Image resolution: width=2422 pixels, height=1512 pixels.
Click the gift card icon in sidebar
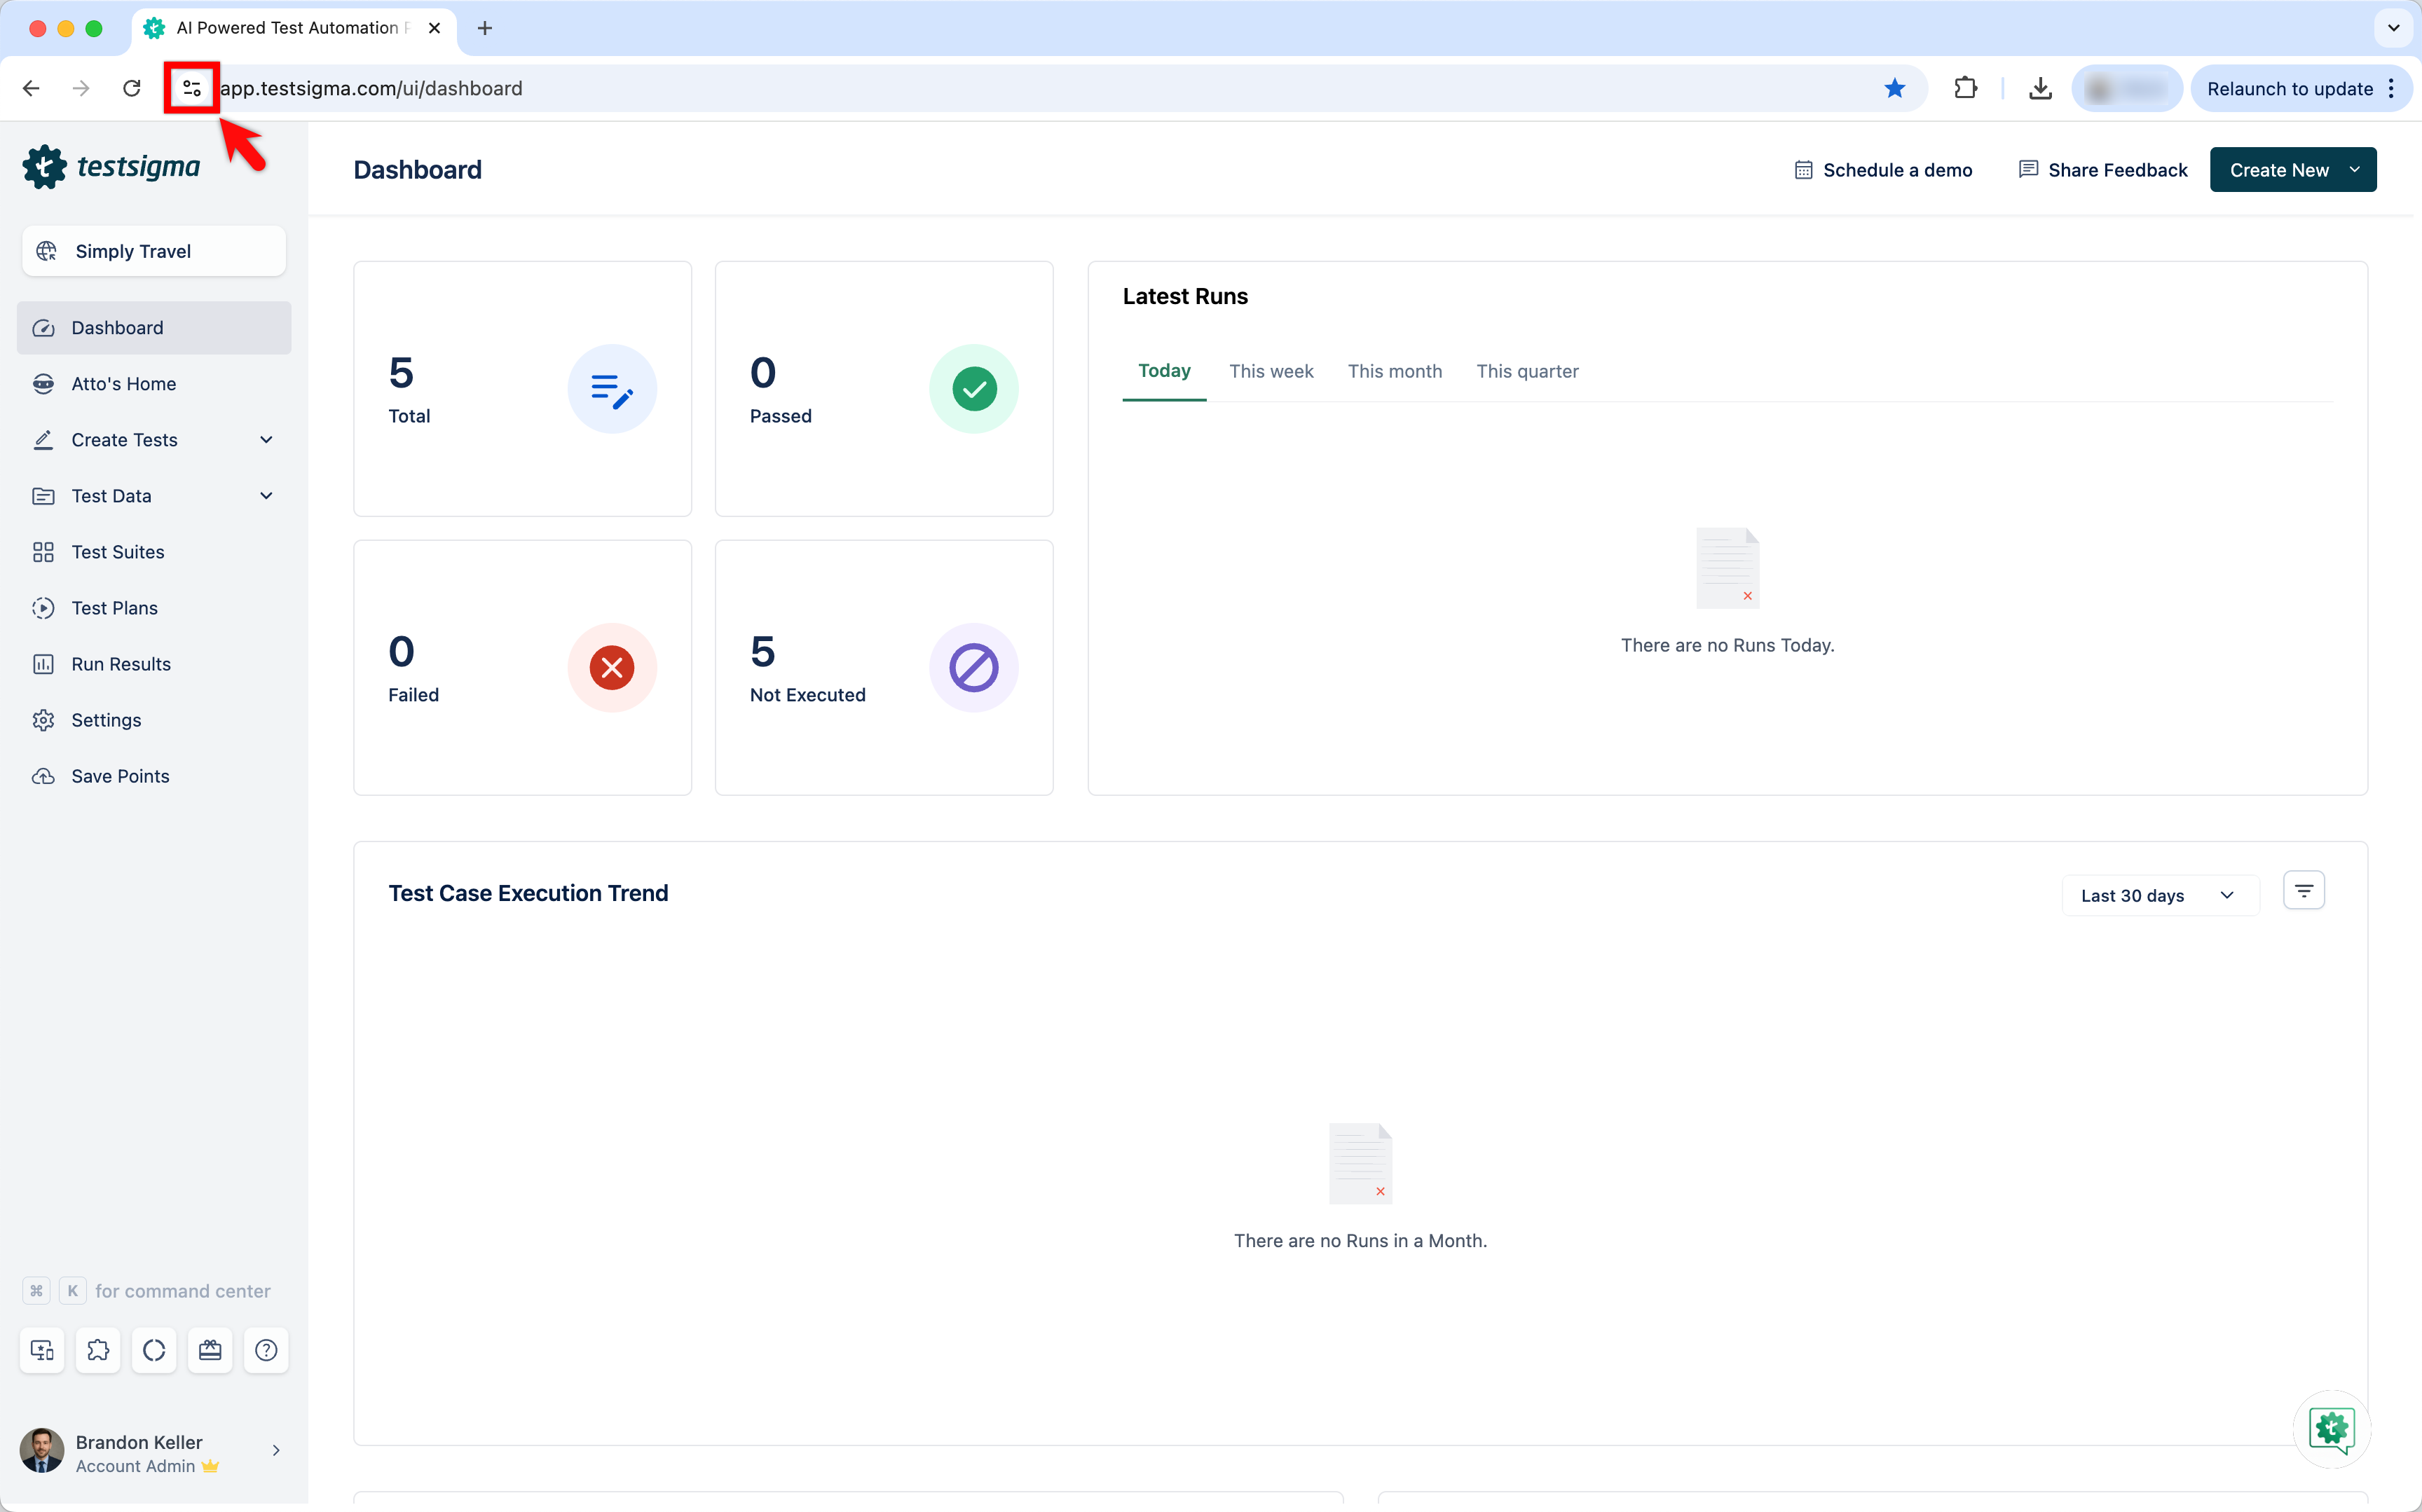coord(210,1350)
